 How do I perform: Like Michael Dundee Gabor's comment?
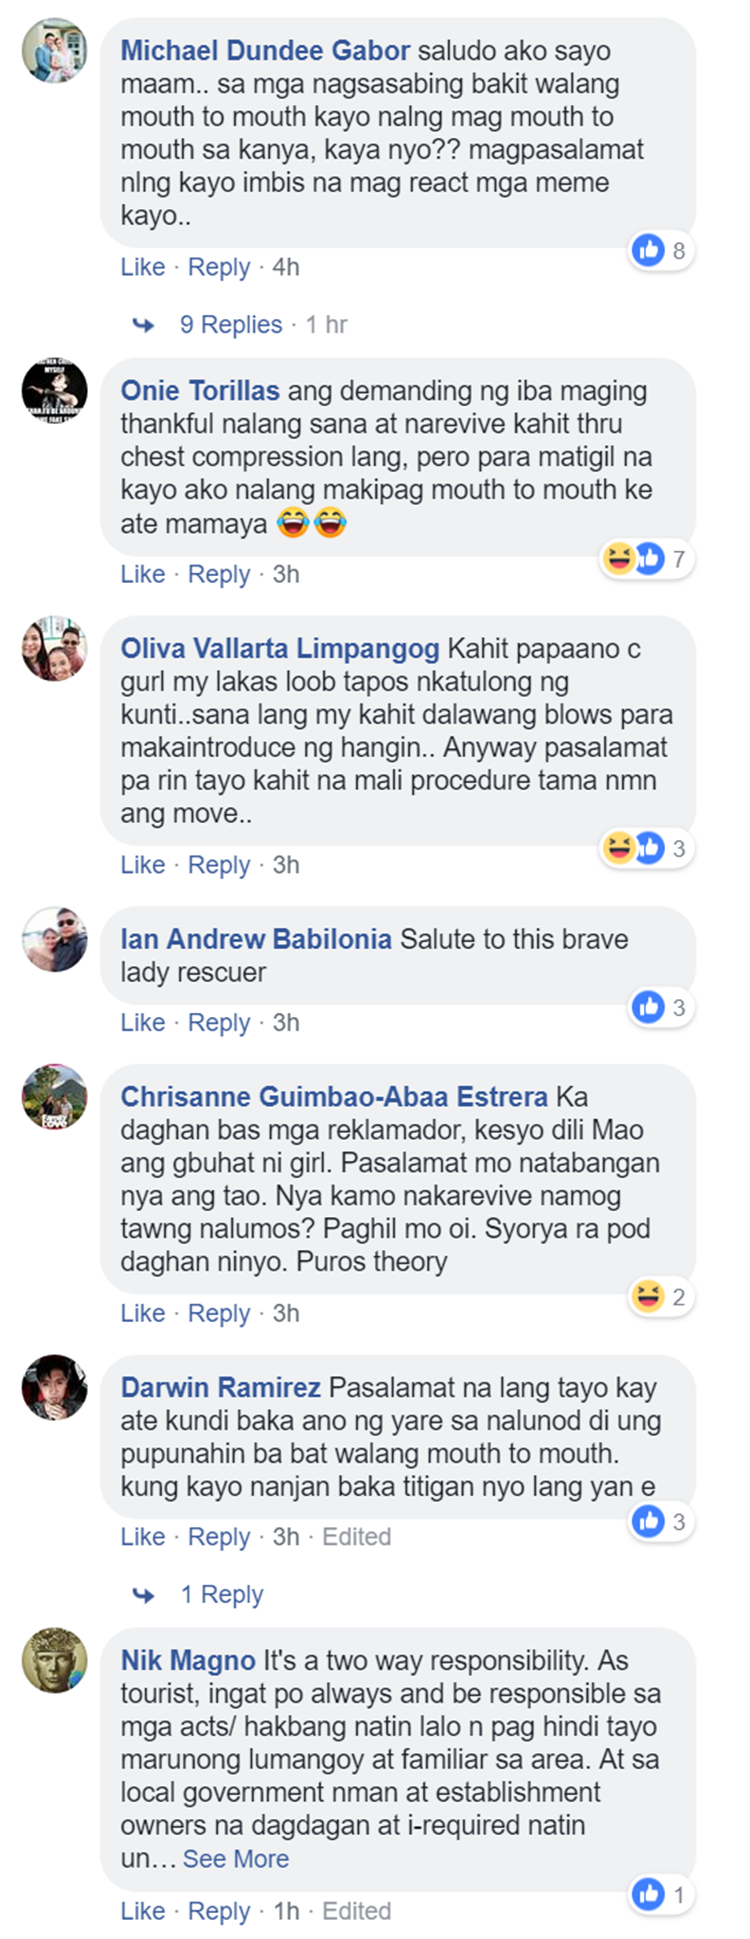143,267
